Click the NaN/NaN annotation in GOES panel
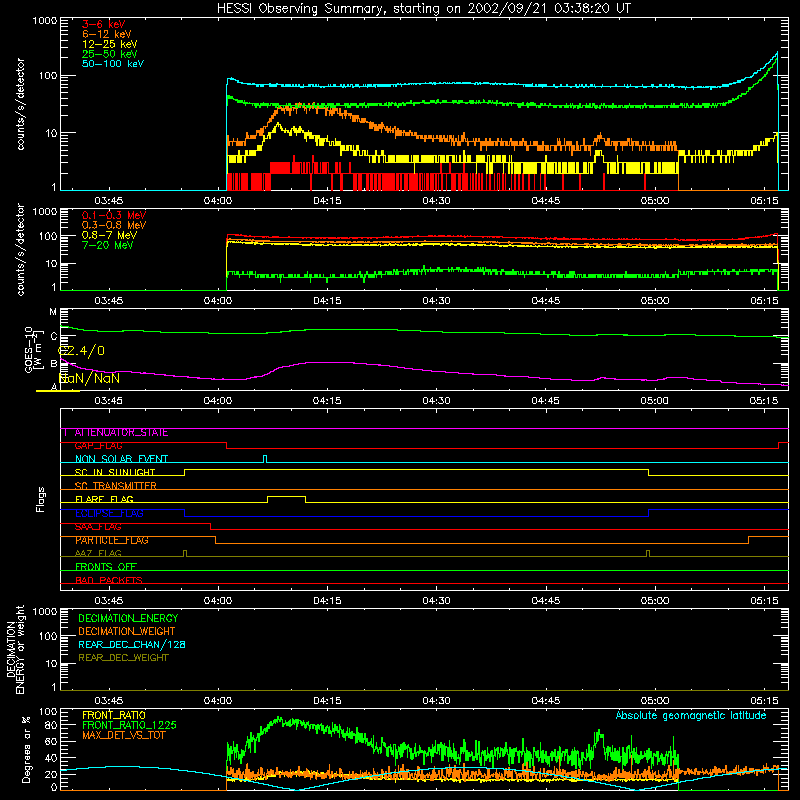 (x=89, y=378)
